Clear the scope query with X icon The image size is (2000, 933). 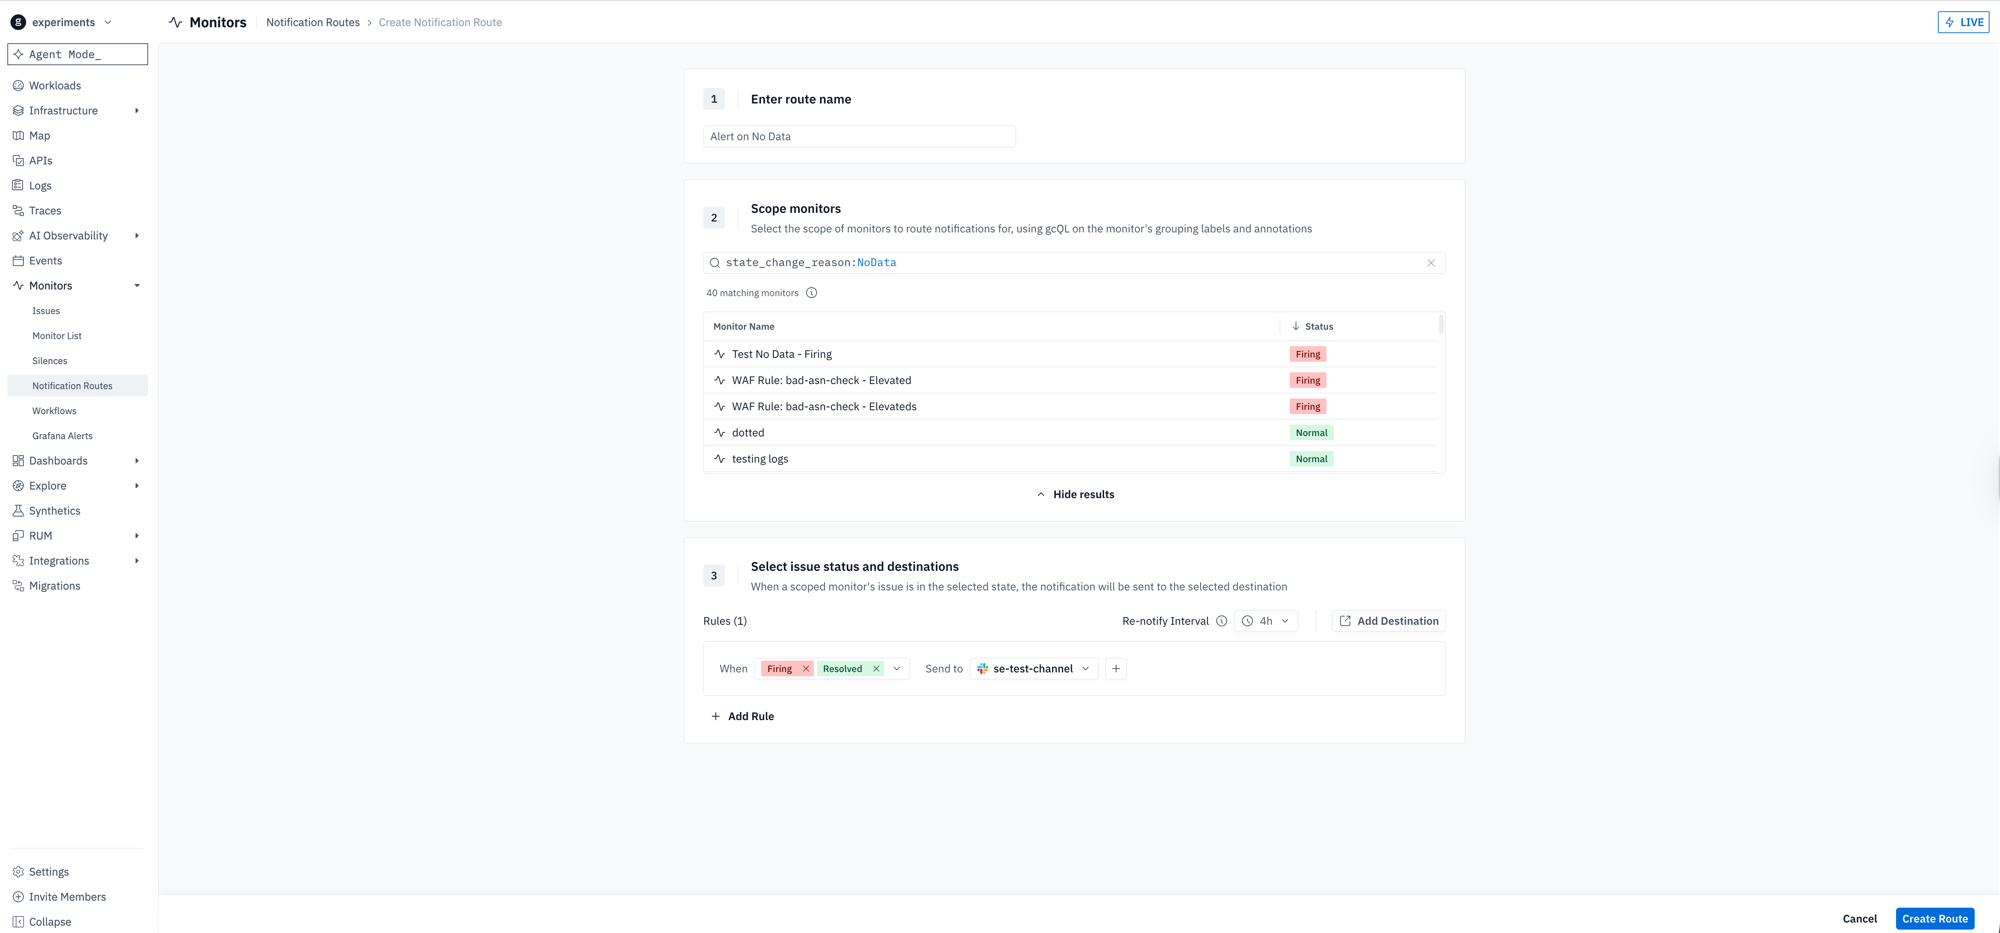click(1431, 263)
